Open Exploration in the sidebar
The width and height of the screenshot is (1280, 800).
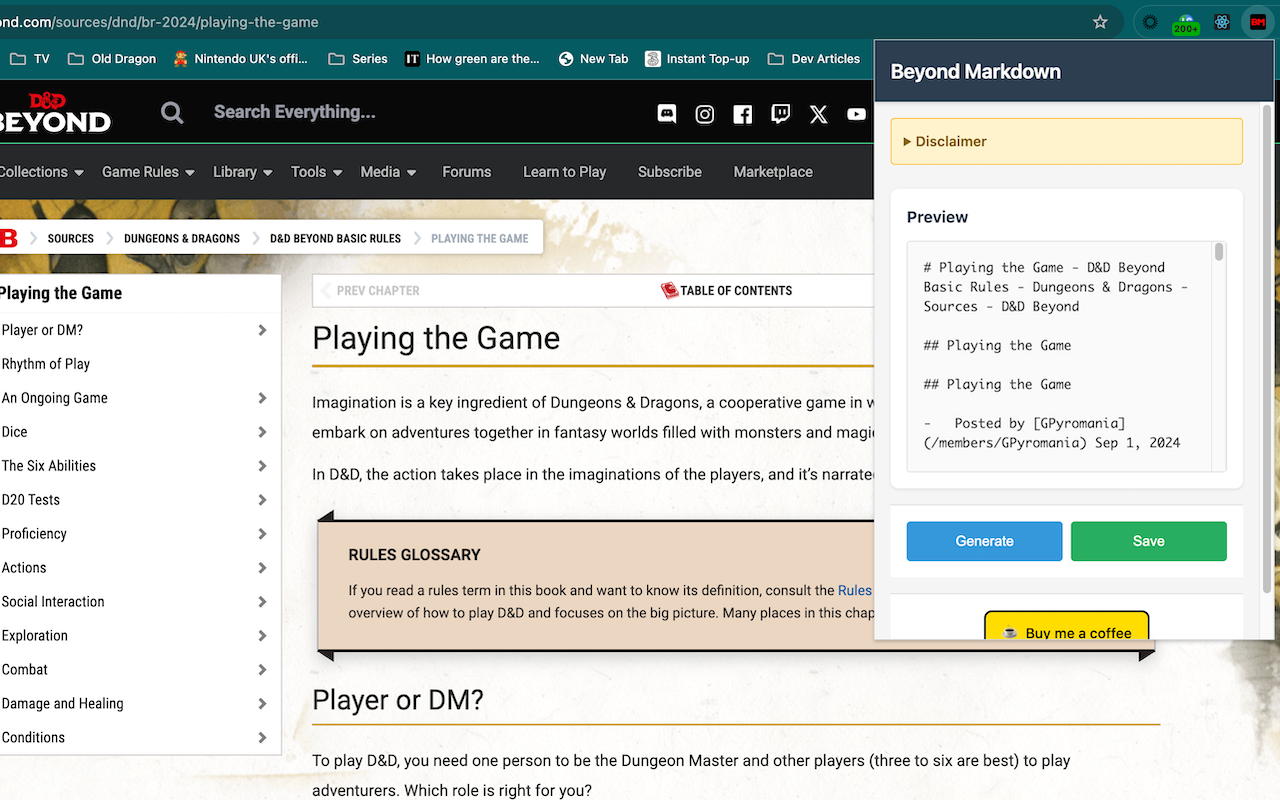pyautogui.click(x=35, y=636)
